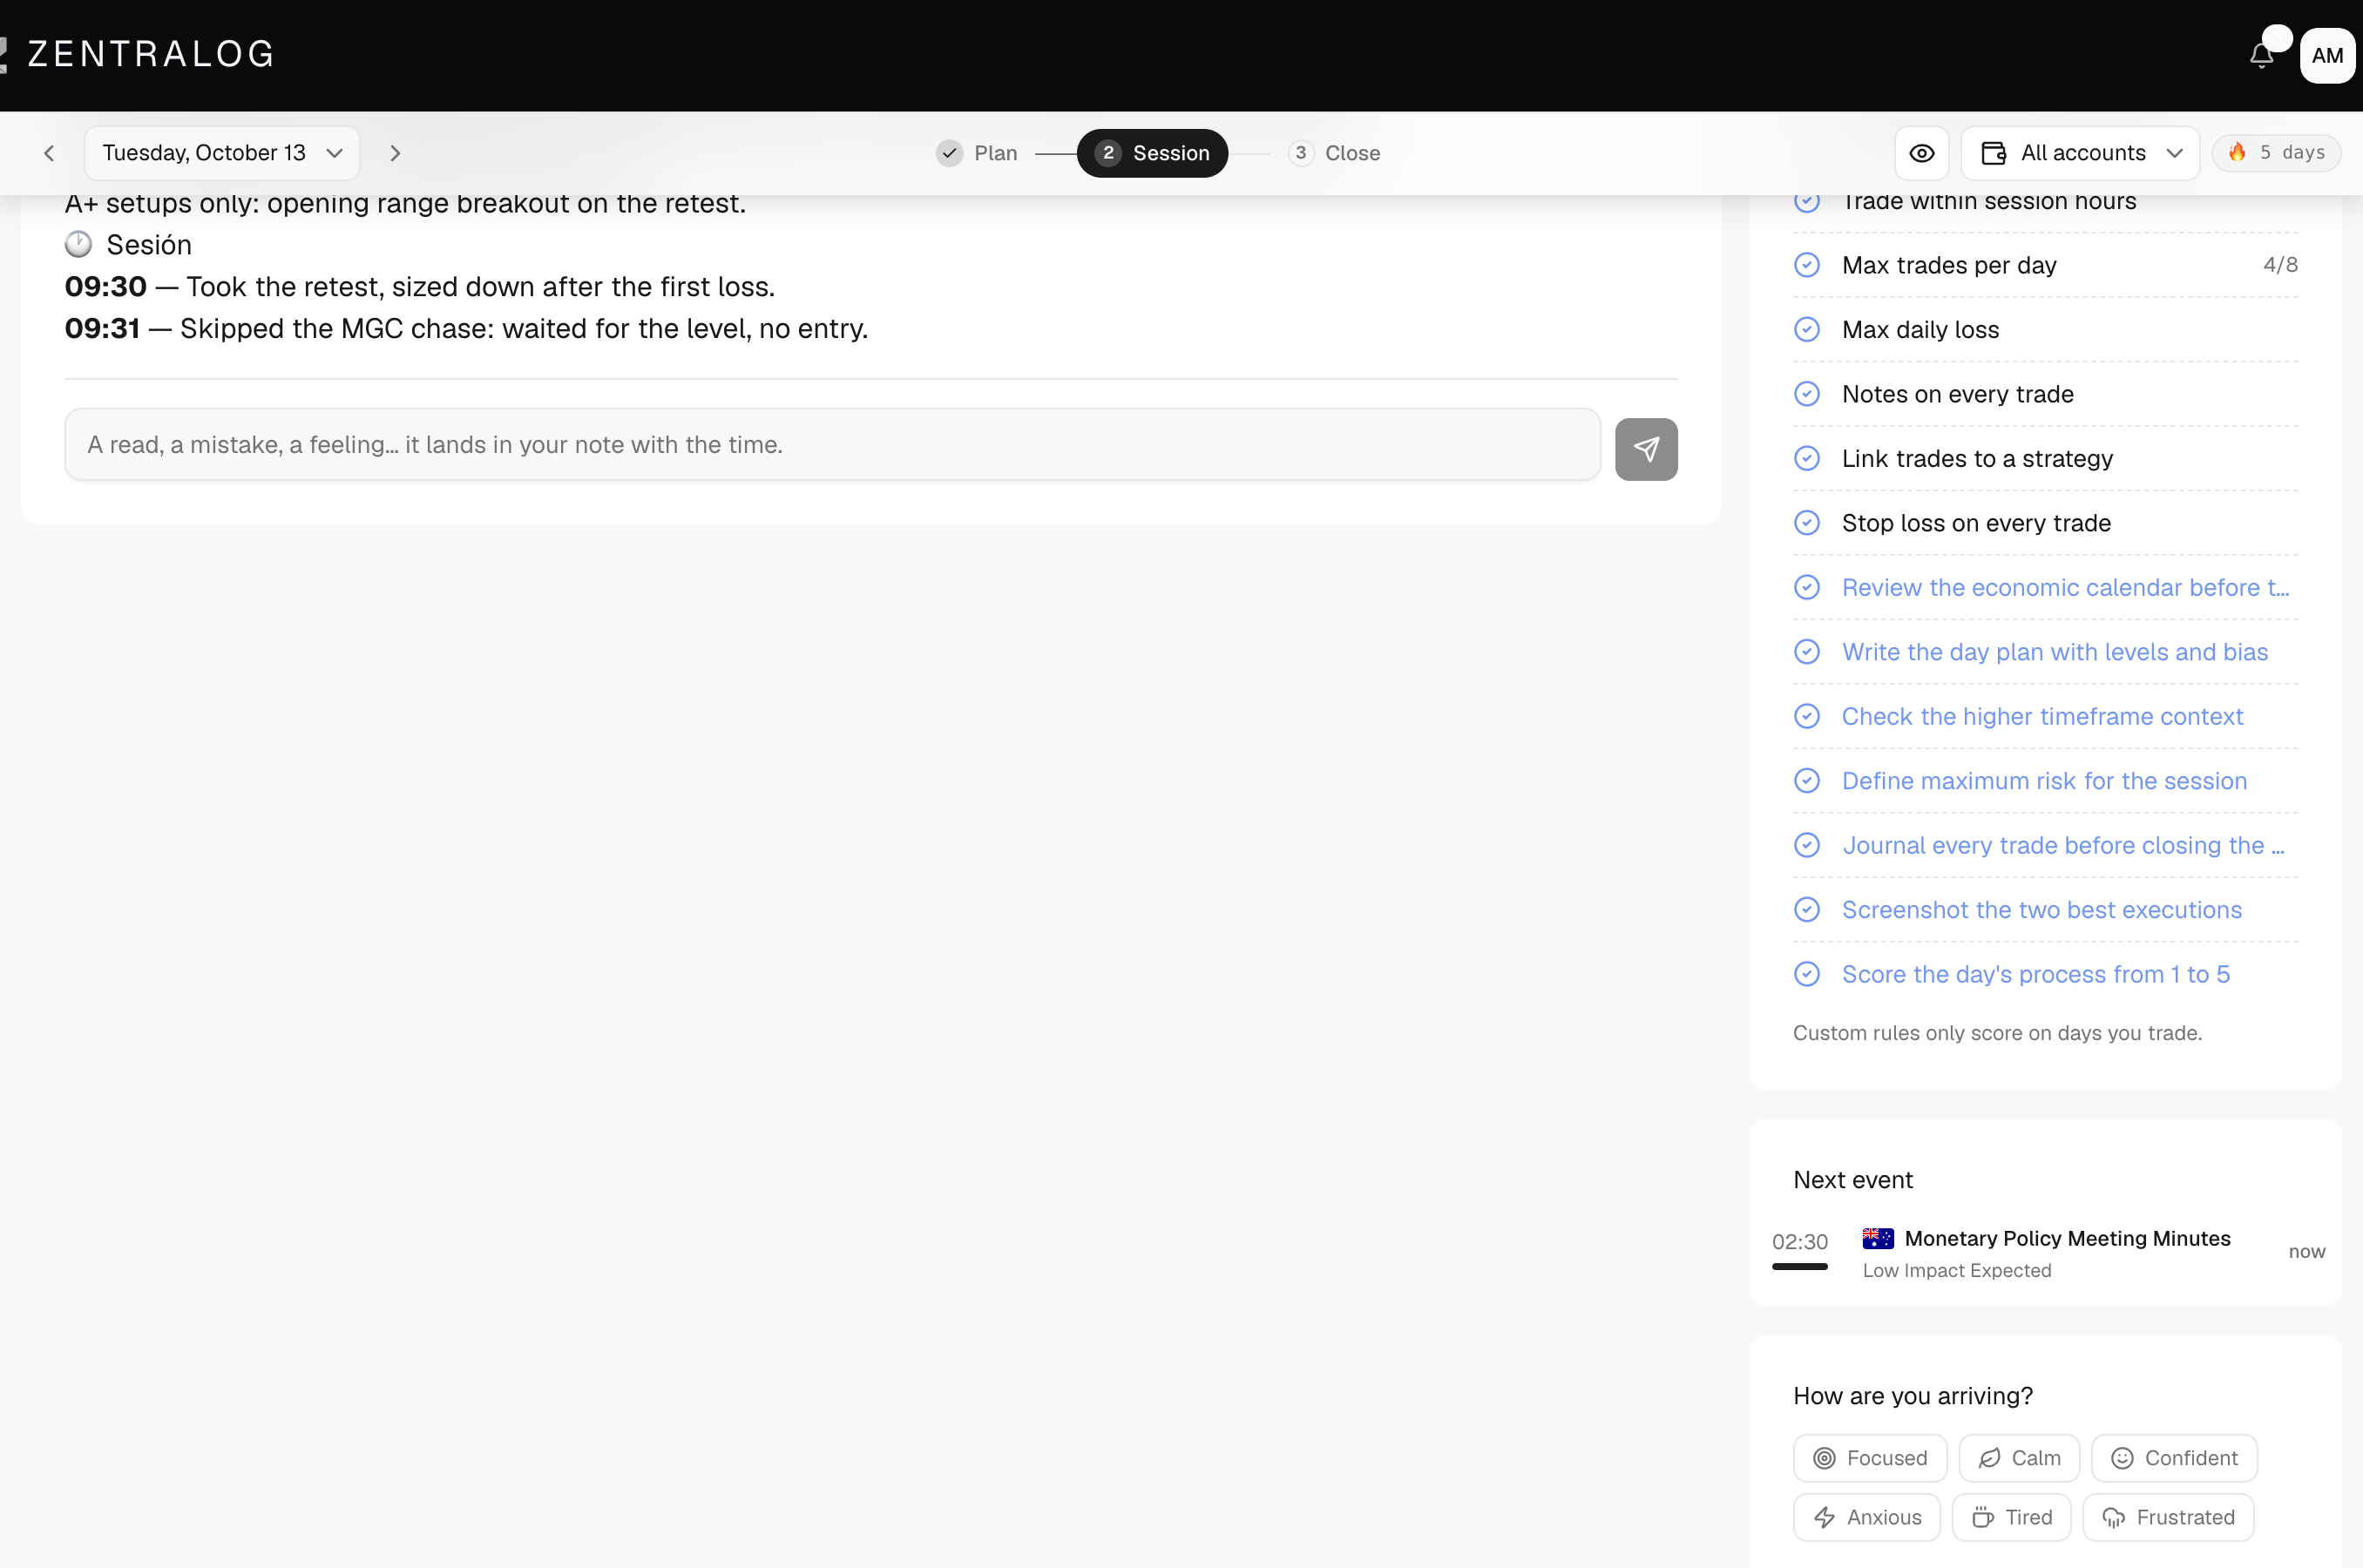Go to the next day arrow
Image resolution: width=2363 pixels, height=1568 pixels.
coord(395,153)
